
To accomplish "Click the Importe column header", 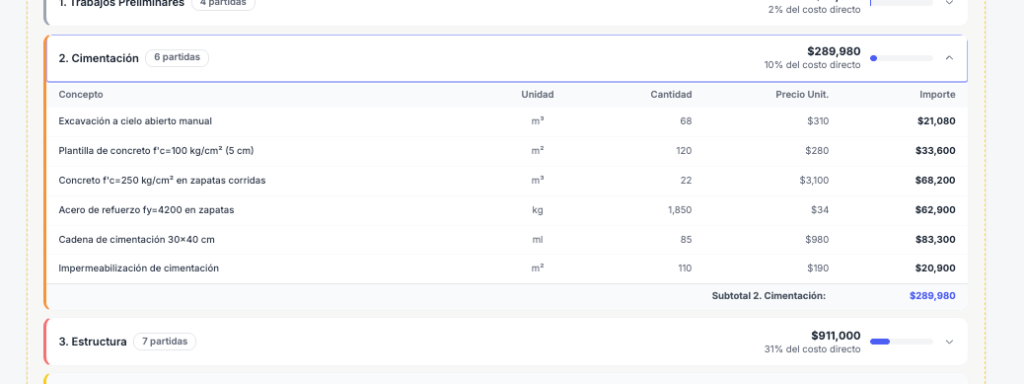I will (937, 95).
